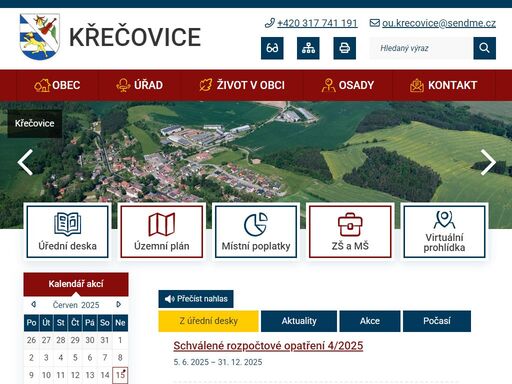Open the Územní plán tile
512x384 pixels.
coord(162,232)
